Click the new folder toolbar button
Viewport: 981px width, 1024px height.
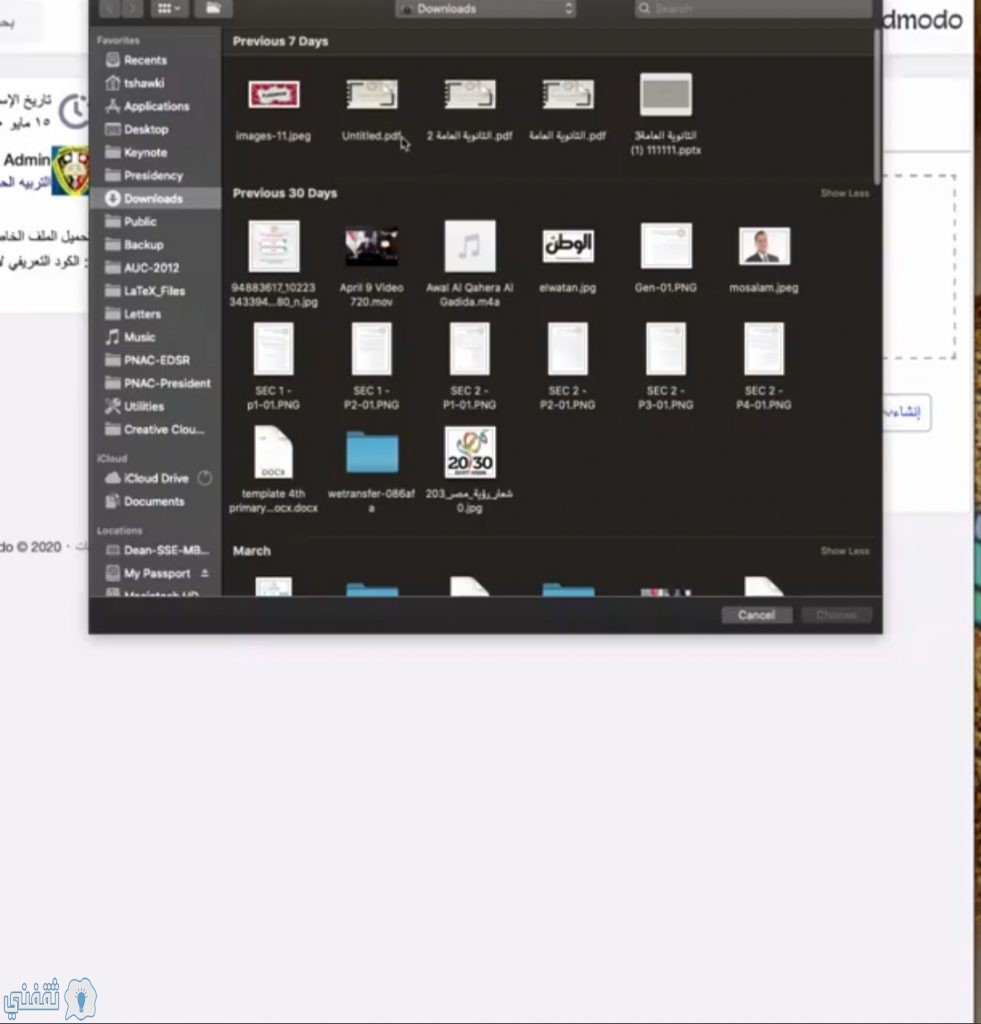(213, 8)
